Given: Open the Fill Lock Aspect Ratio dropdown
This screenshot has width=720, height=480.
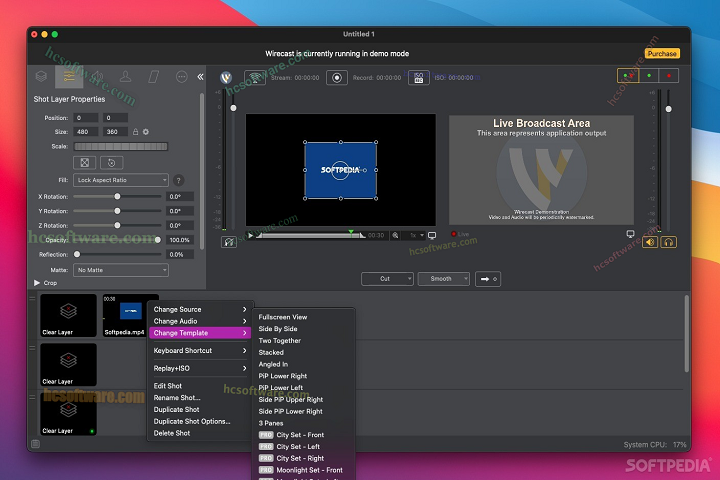Looking at the screenshot, I should [x=121, y=180].
